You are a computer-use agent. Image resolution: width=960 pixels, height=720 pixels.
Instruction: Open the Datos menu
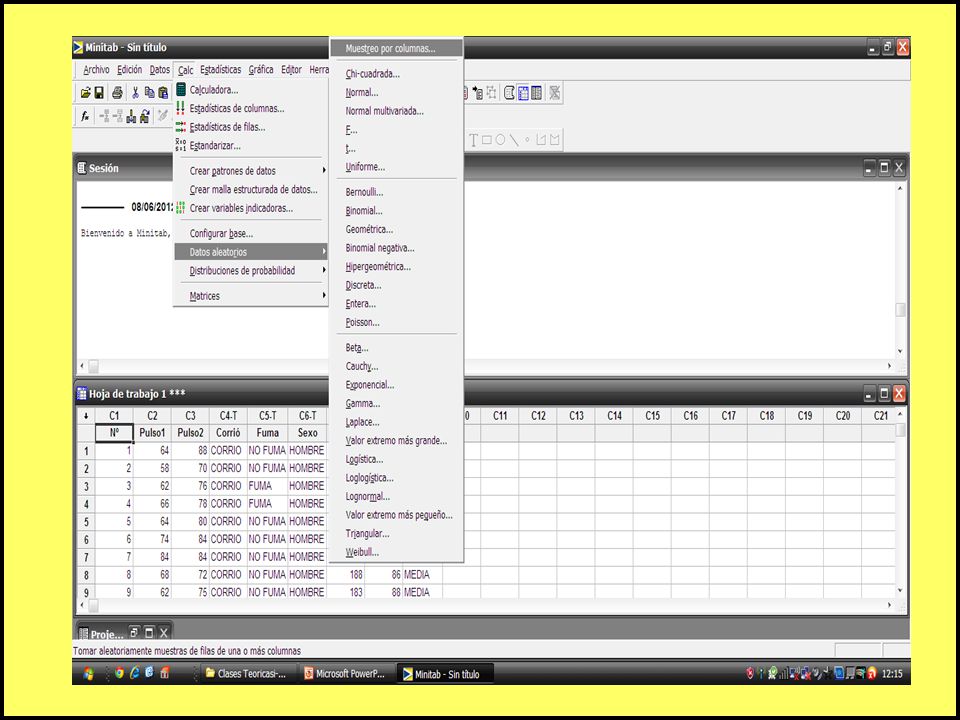(160, 70)
